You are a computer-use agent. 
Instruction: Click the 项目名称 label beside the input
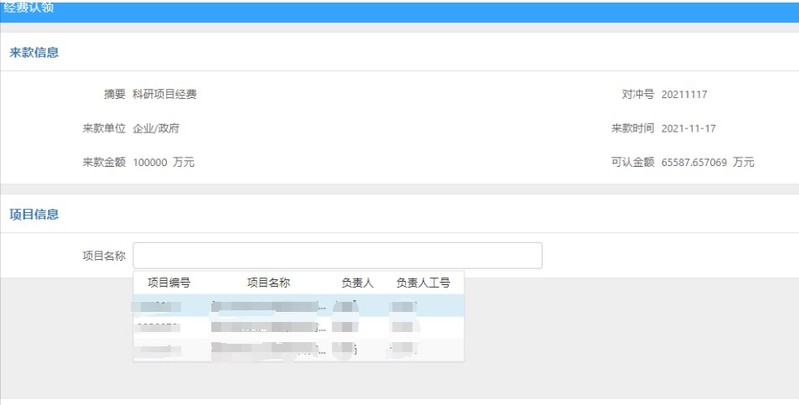tap(104, 255)
